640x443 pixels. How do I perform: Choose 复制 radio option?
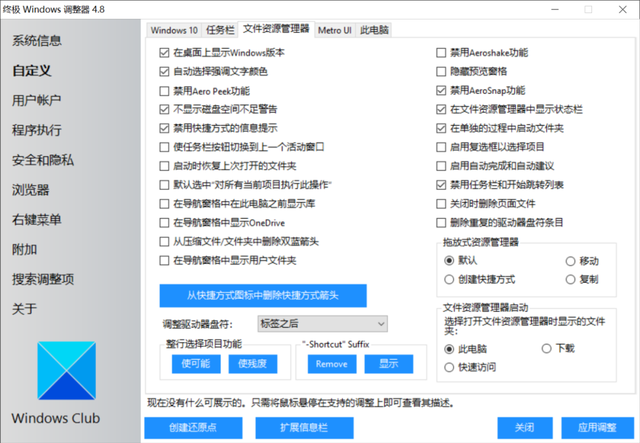pos(571,280)
